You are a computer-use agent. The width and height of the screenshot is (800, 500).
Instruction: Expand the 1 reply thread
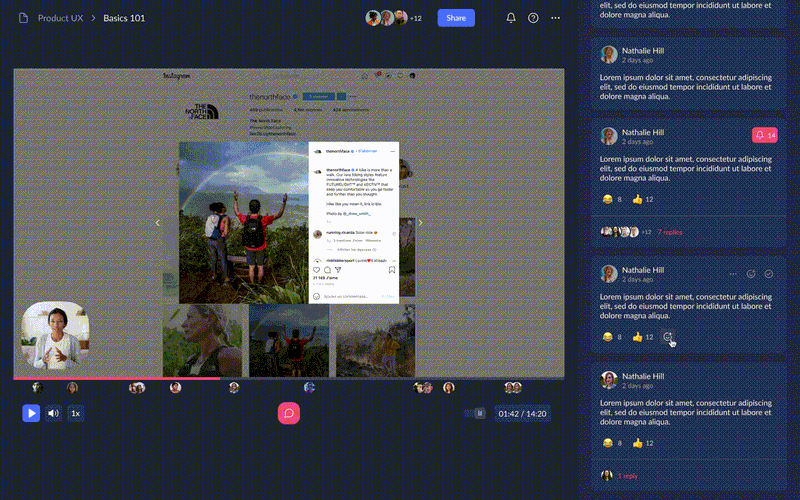628,476
